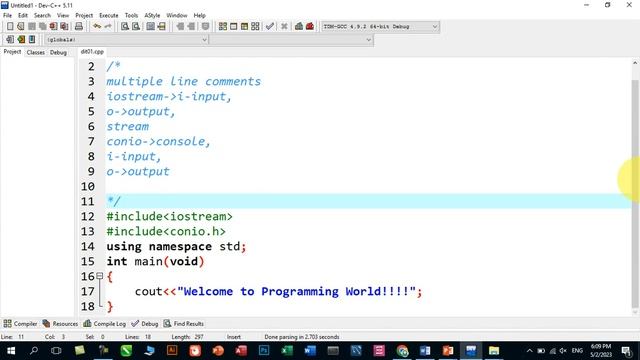Click the Compile & Run toolbar icon
This screenshot has height=360, width=640.
[244, 27]
